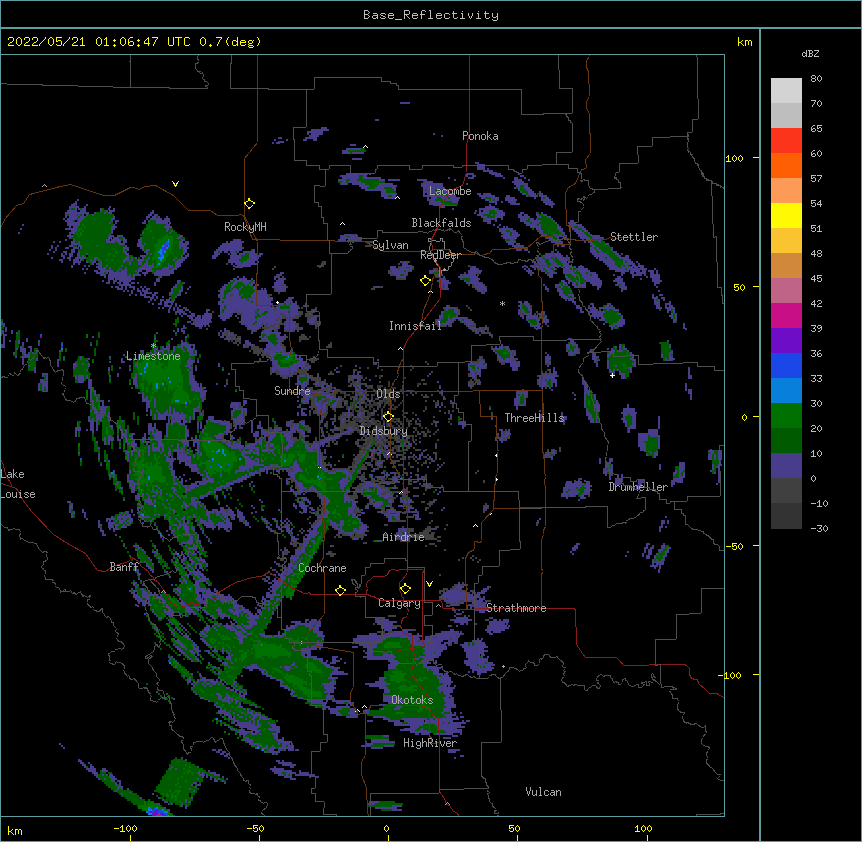Select the bright yellow 54 dBZ legend swatch
The height and width of the screenshot is (842, 862).
click(786, 215)
